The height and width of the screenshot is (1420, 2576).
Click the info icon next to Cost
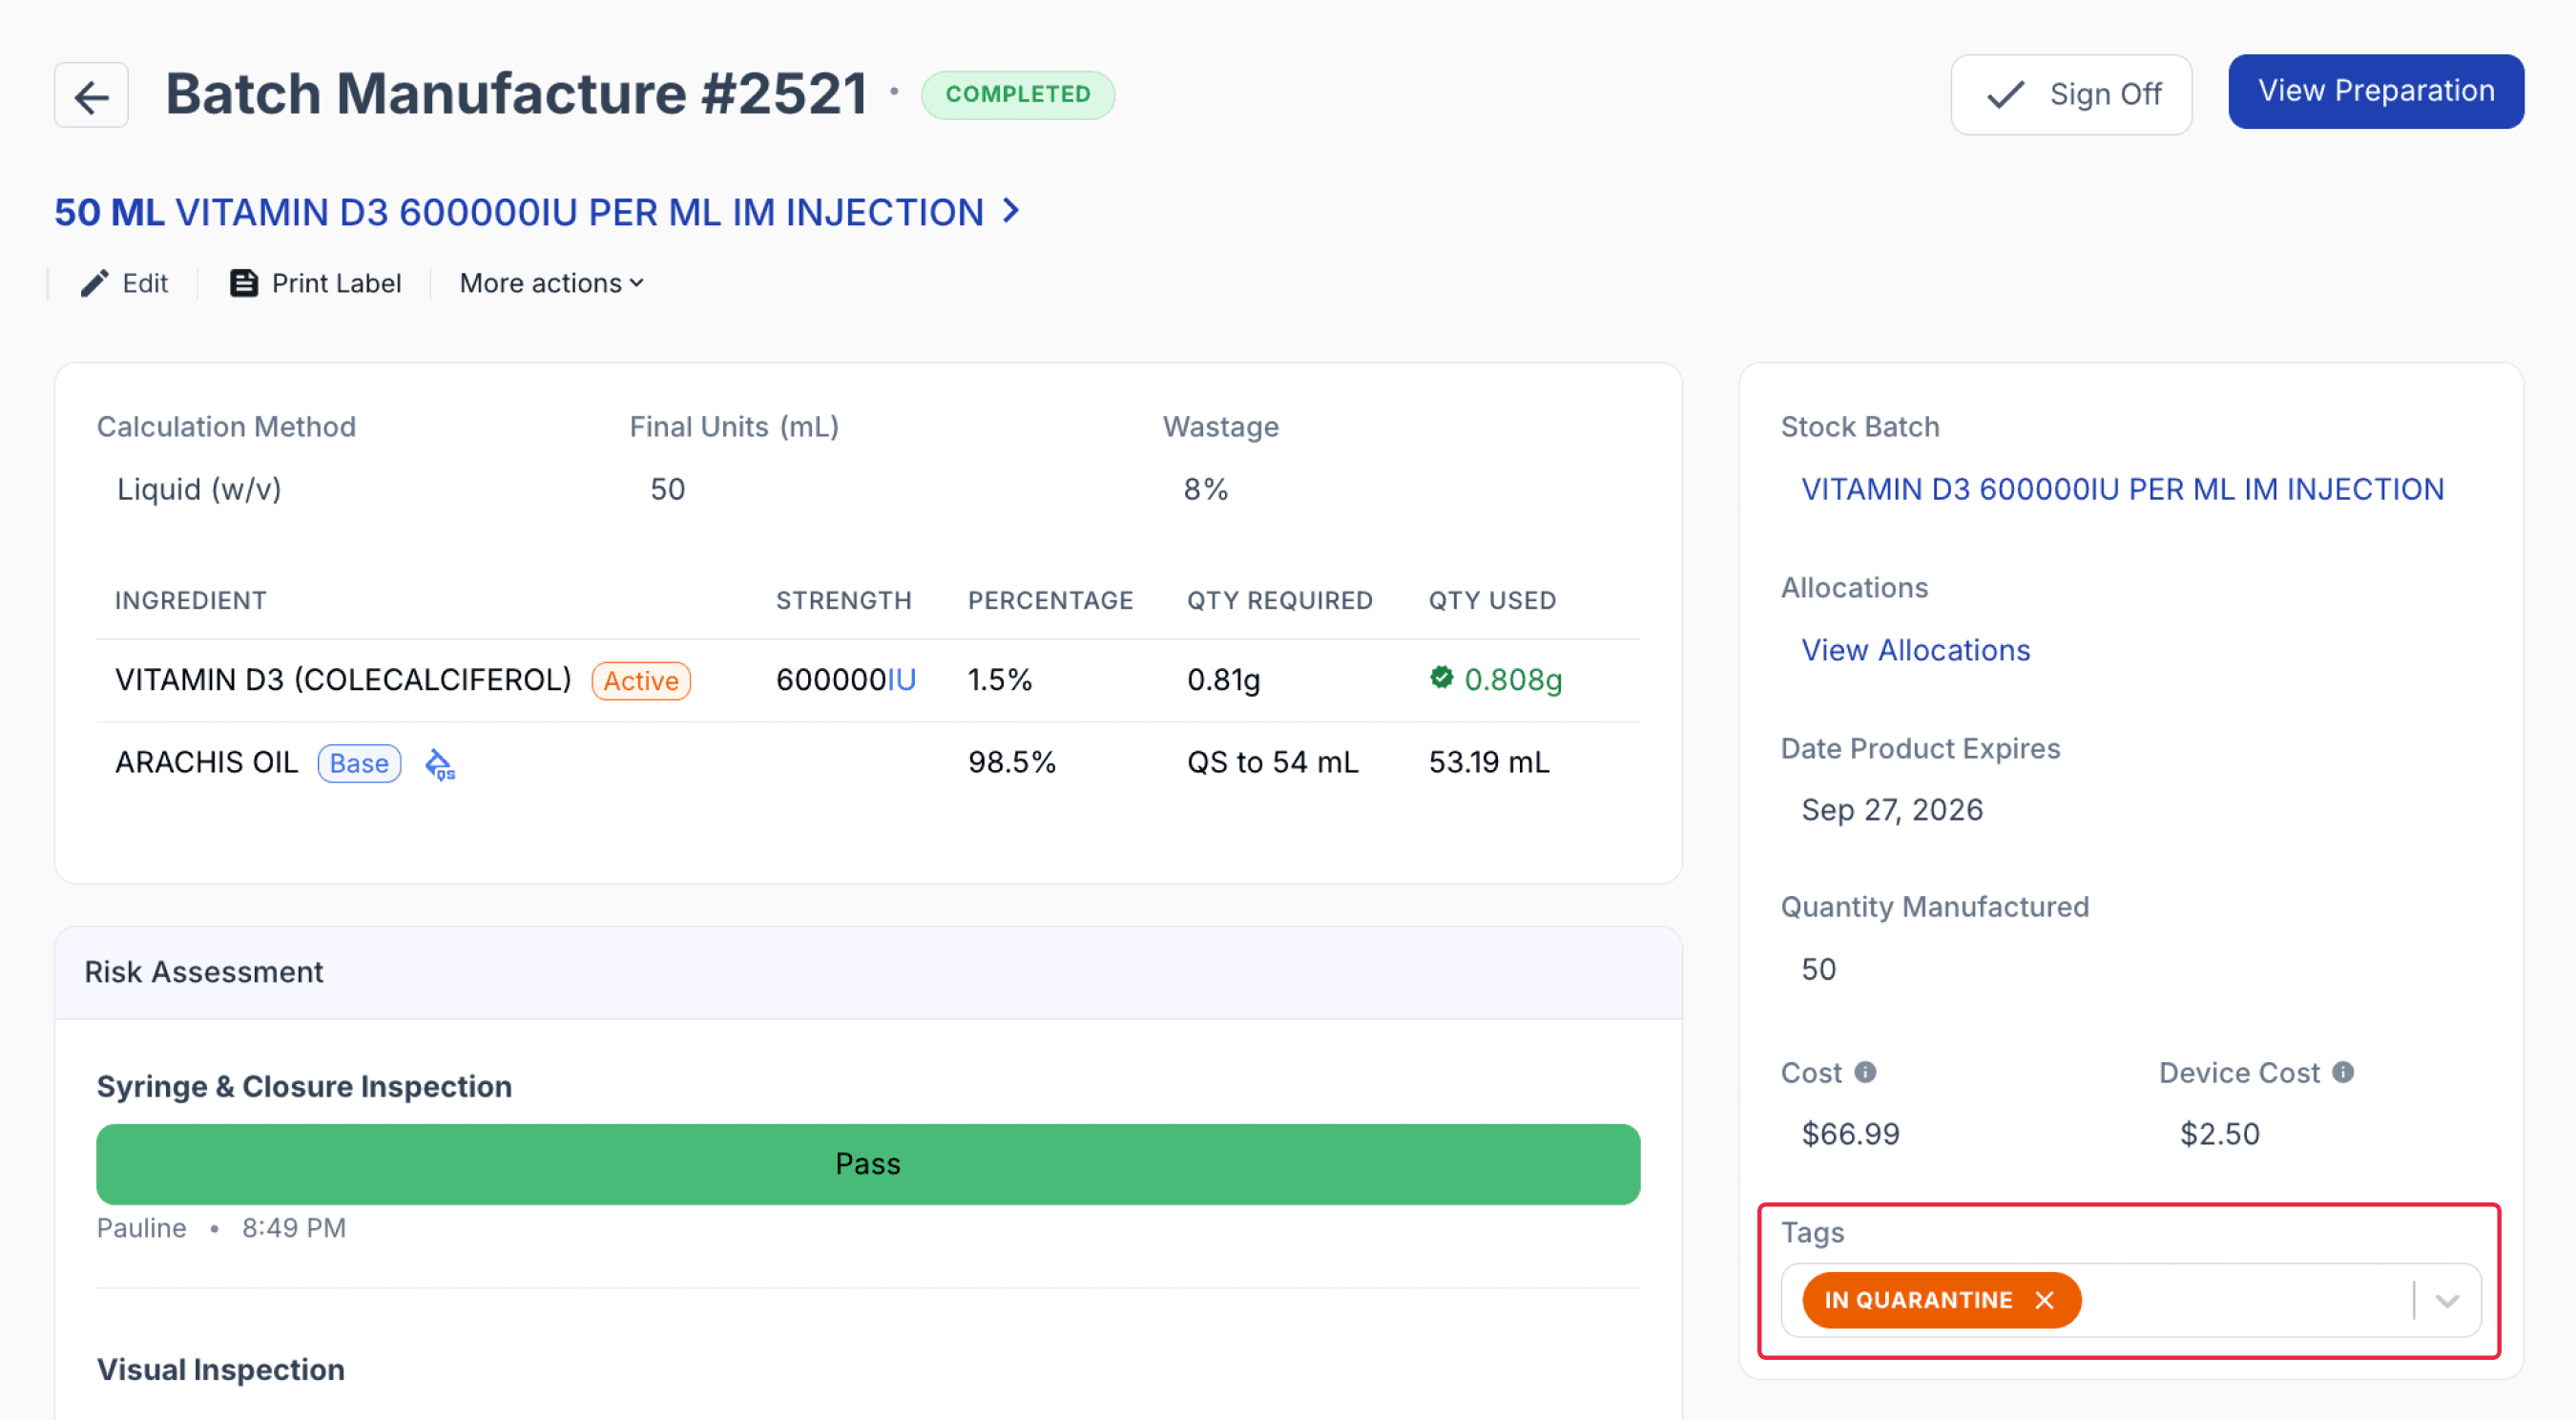[1865, 1072]
